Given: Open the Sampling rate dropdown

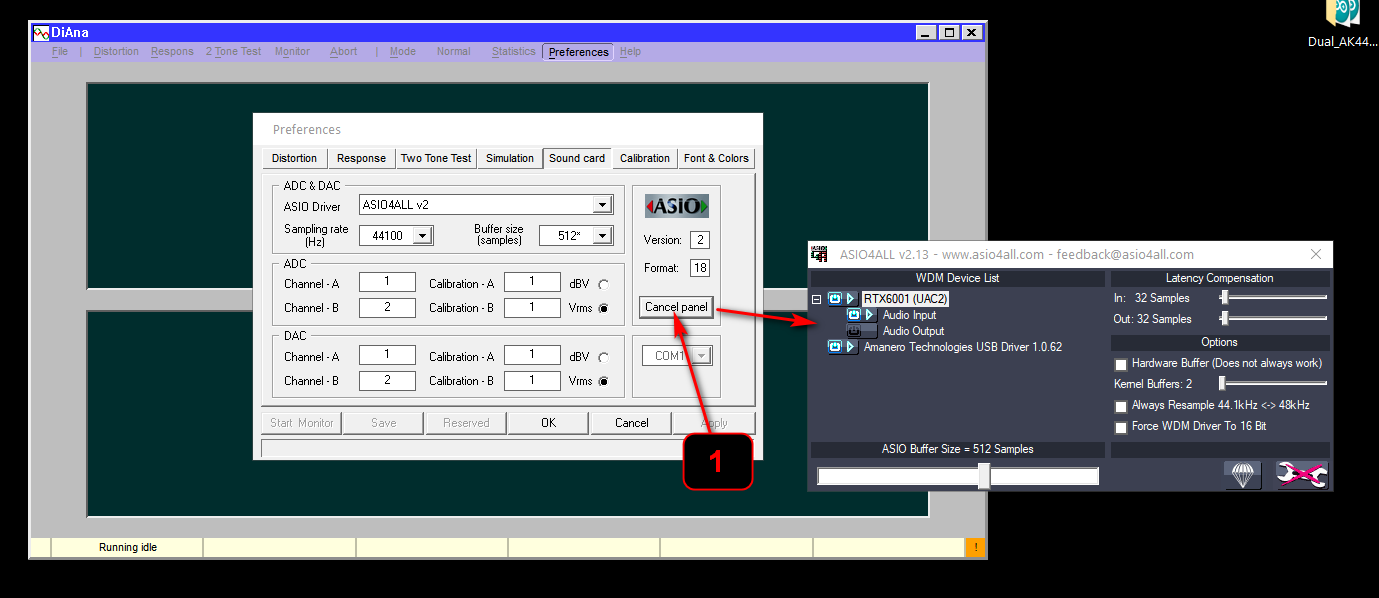Looking at the screenshot, I should 423,236.
